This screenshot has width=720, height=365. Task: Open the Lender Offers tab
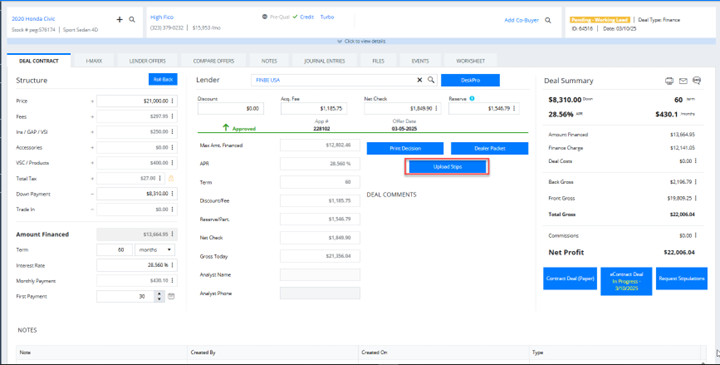coord(147,61)
